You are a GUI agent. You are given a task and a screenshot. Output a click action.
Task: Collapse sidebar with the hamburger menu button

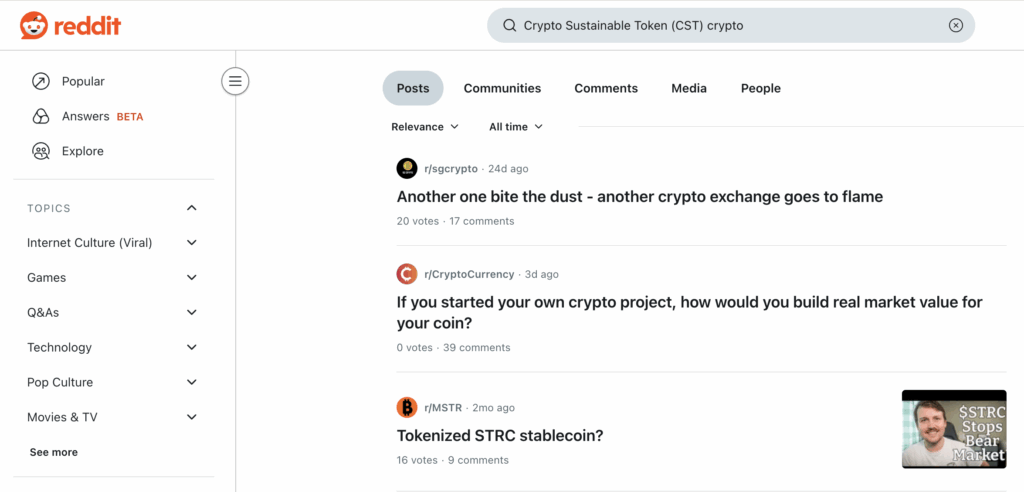click(235, 81)
